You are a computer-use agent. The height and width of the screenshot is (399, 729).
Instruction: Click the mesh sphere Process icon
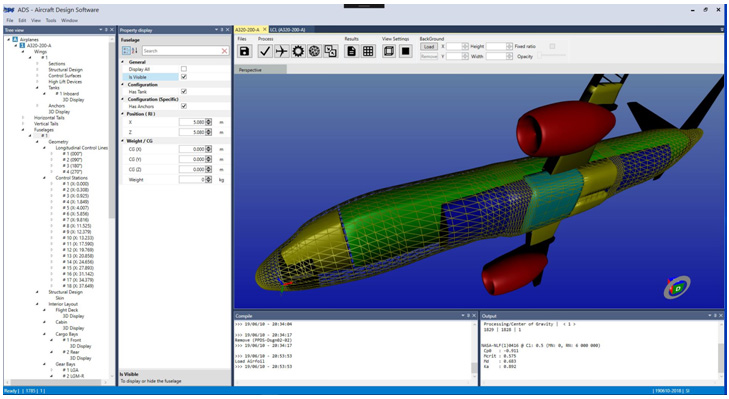coord(314,51)
